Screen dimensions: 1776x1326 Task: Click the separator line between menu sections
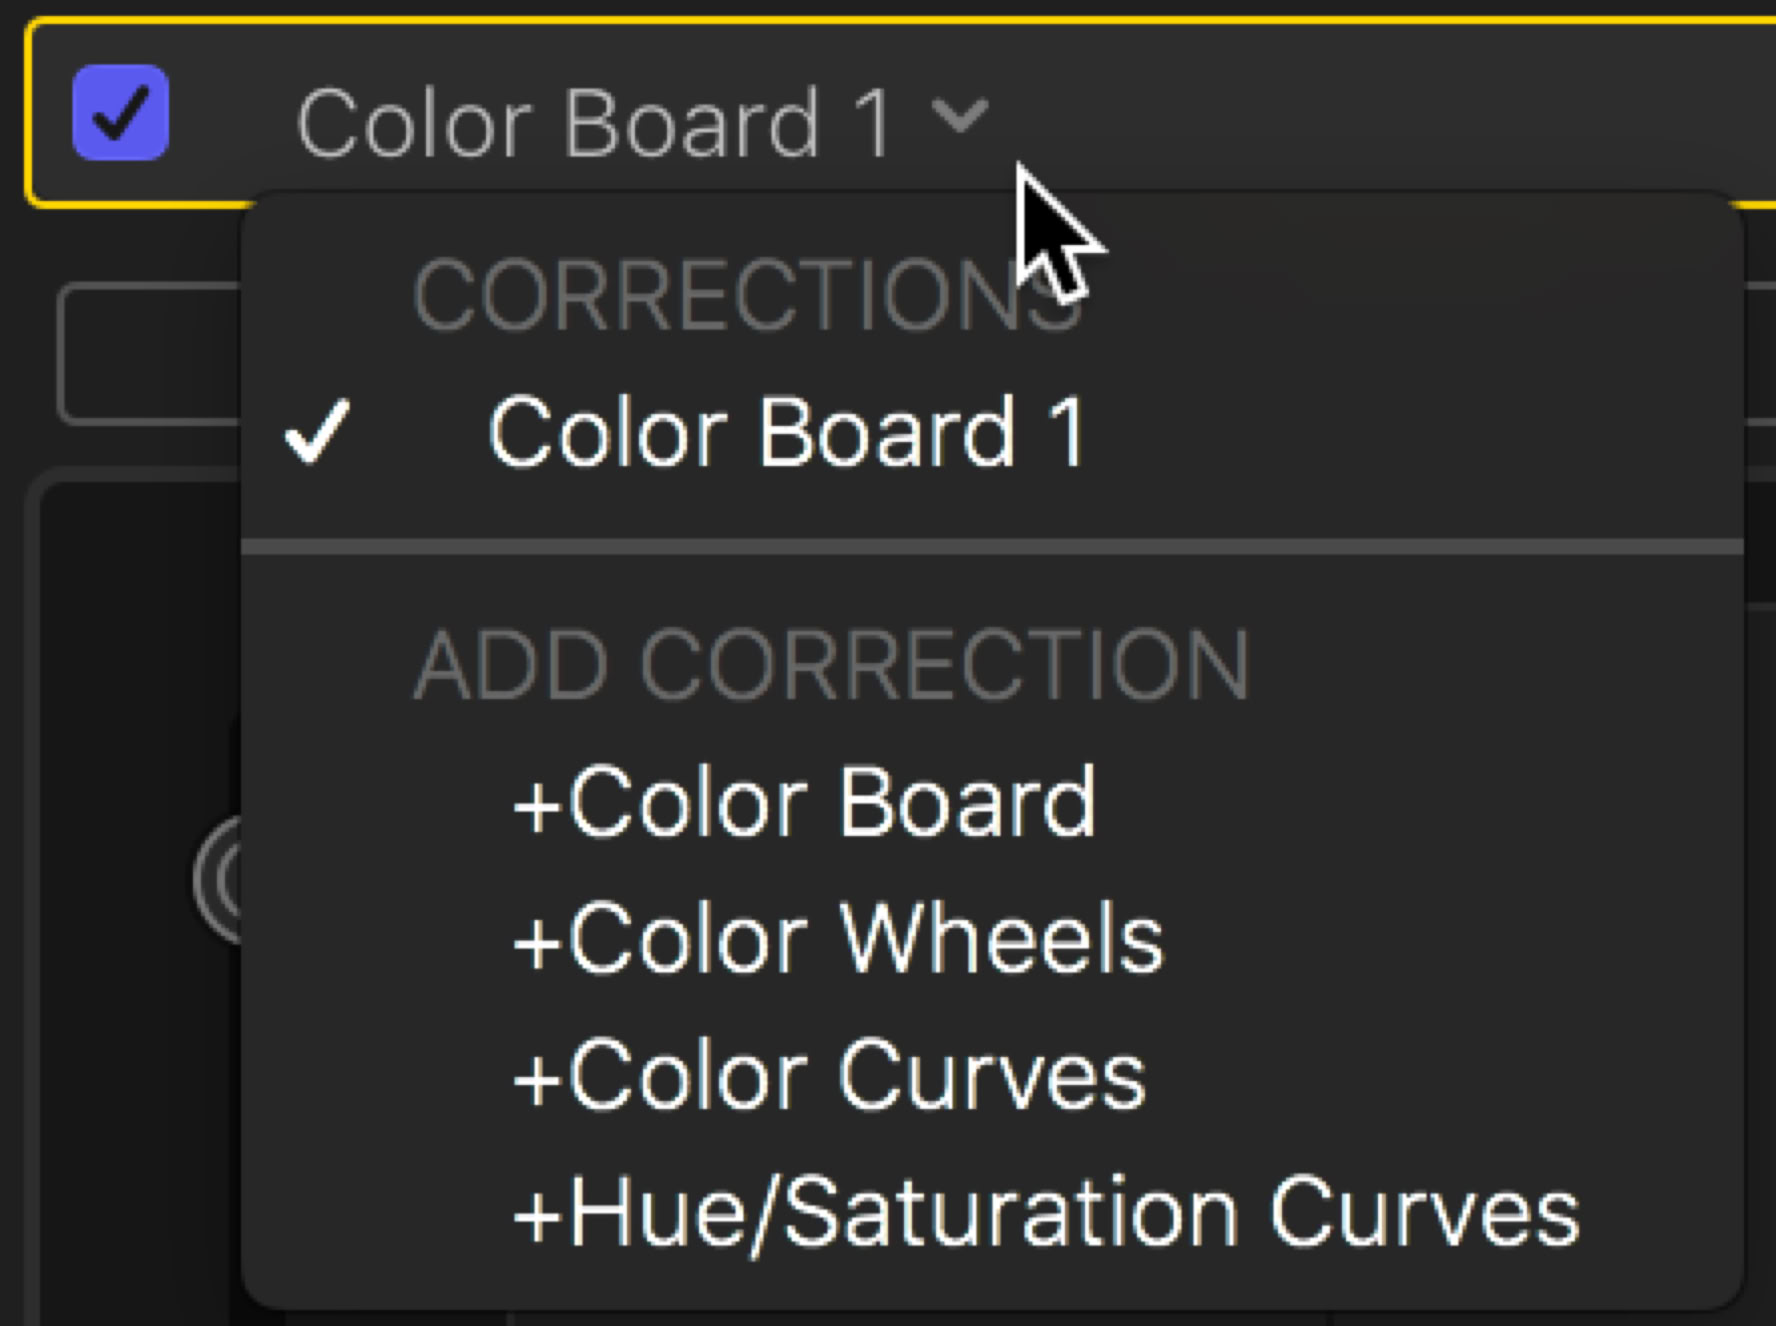point(990,547)
